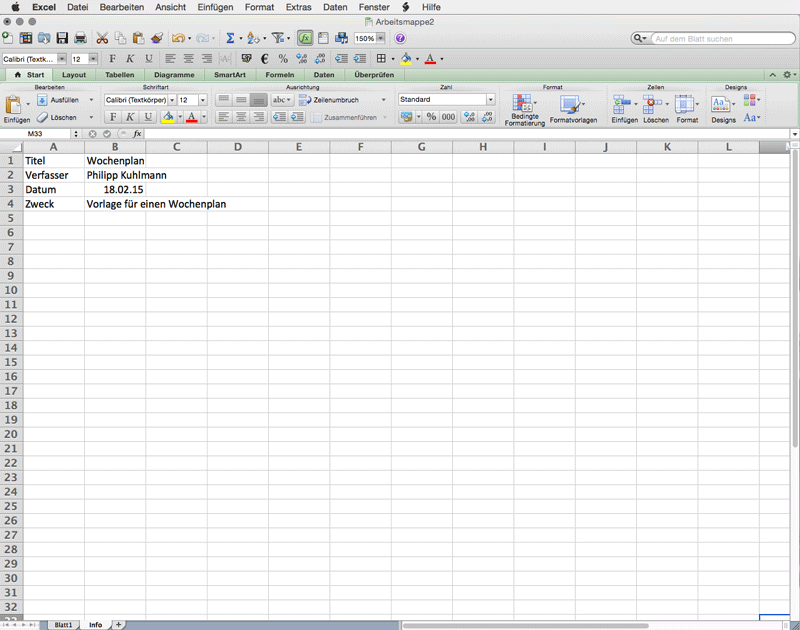Switch to the Formeln ribbon tab
The width and height of the screenshot is (800, 630).
click(x=280, y=75)
